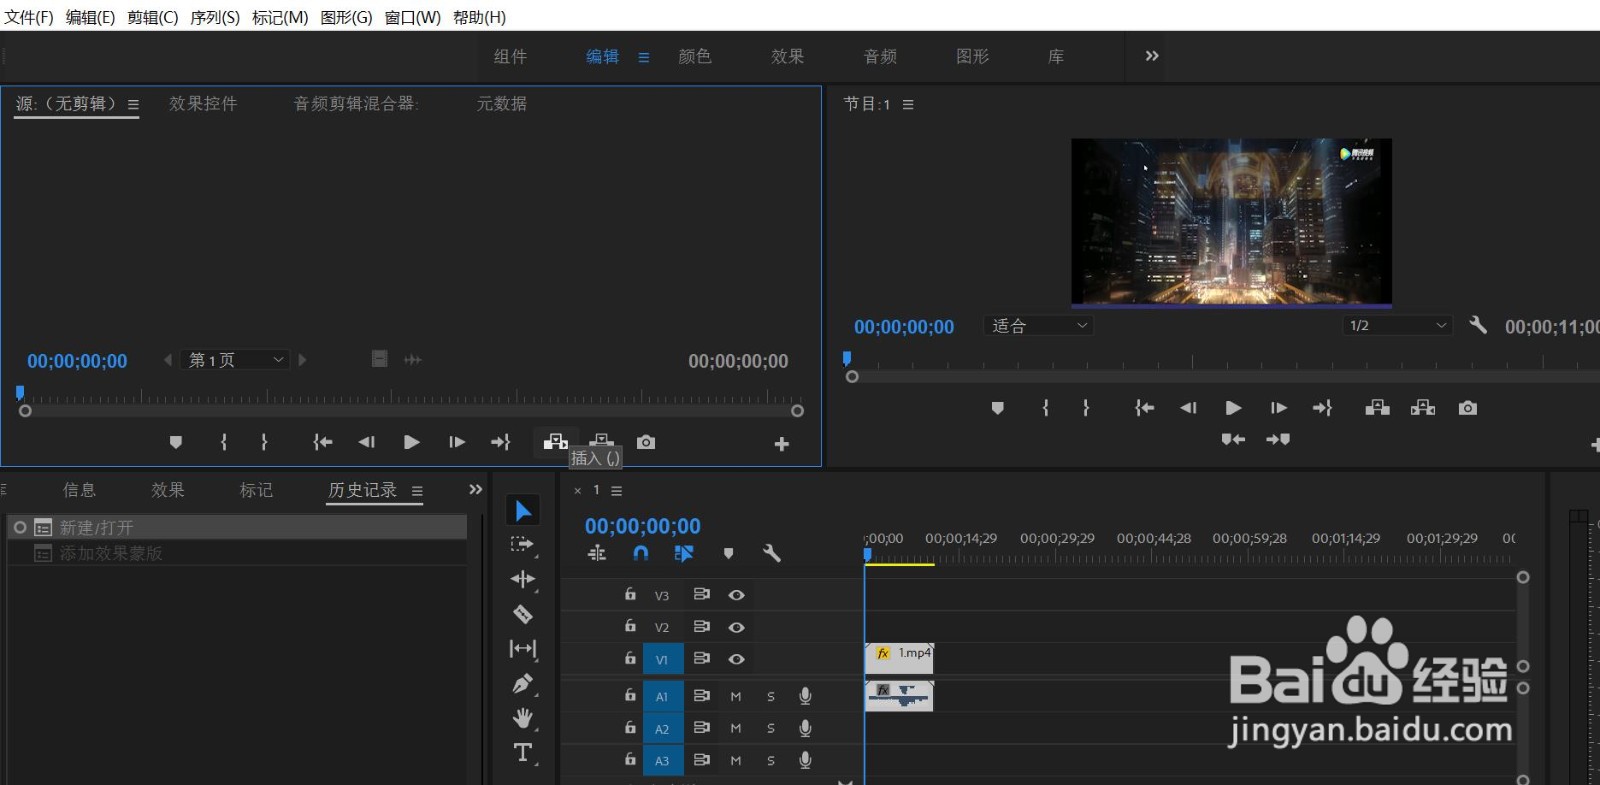Open 元数据 panel tab
This screenshot has width=1600, height=785.
click(x=502, y=104)
